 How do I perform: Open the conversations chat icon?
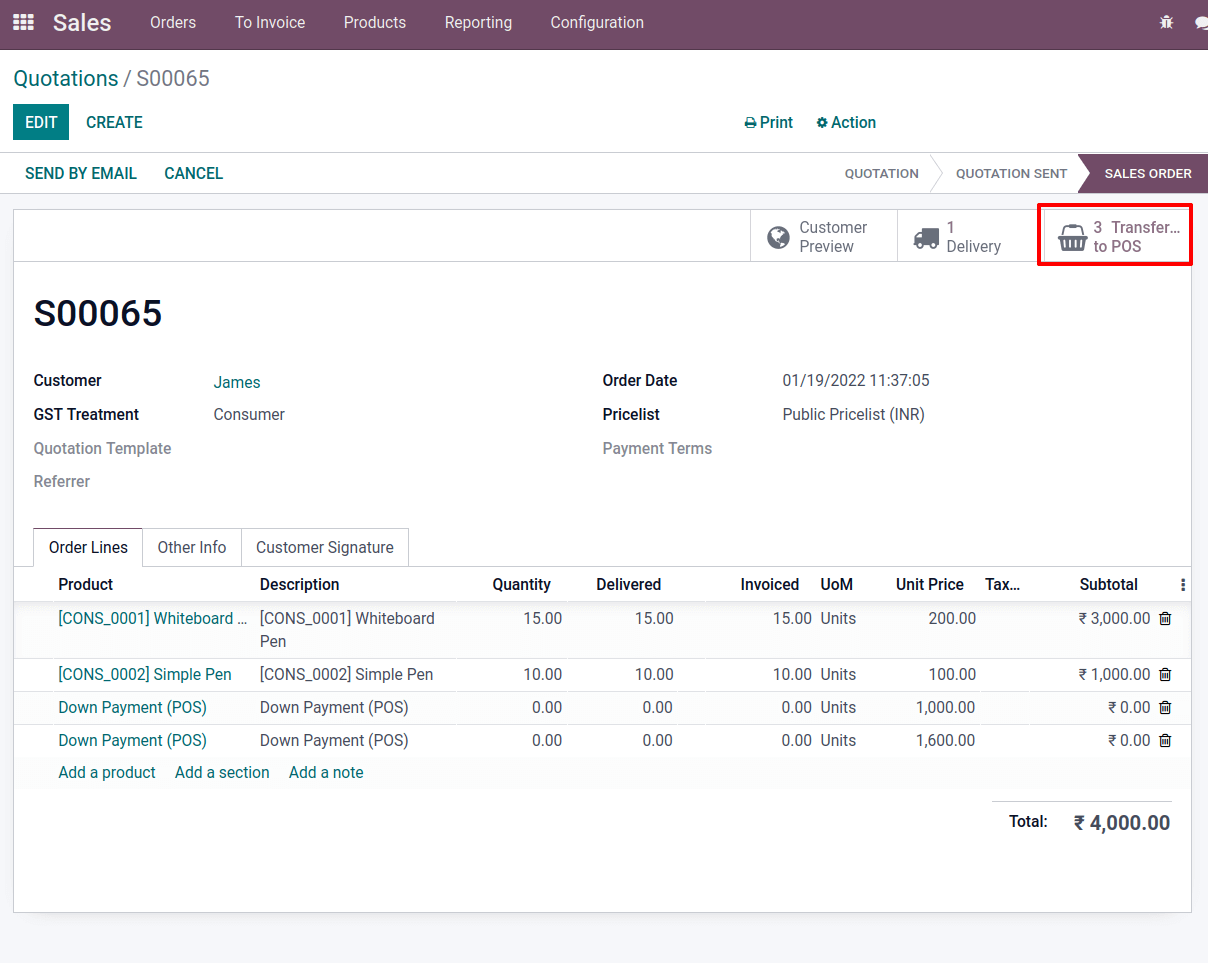(x=1201, y=23)
